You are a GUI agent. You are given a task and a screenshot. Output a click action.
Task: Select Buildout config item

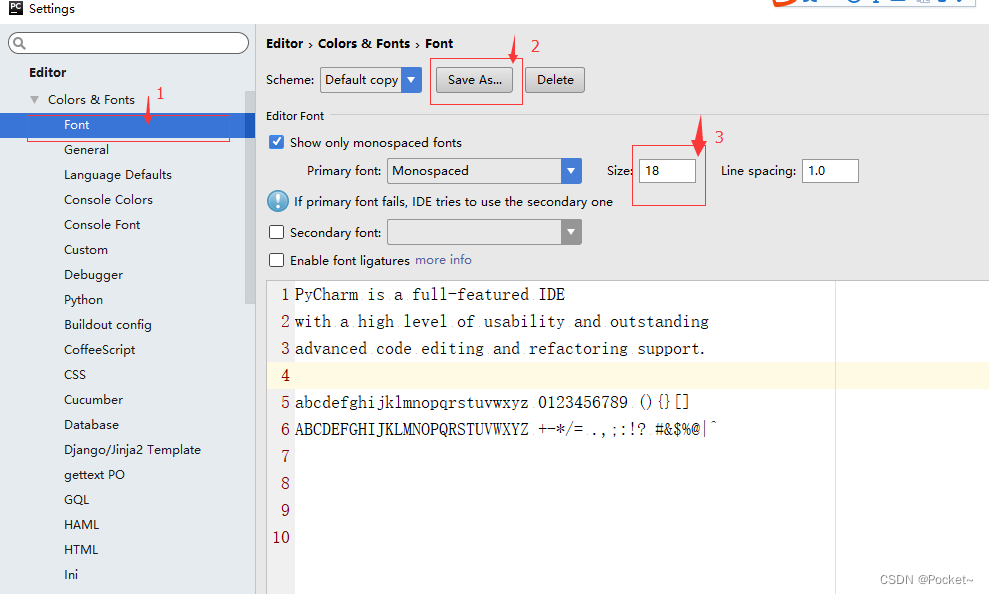108,325
